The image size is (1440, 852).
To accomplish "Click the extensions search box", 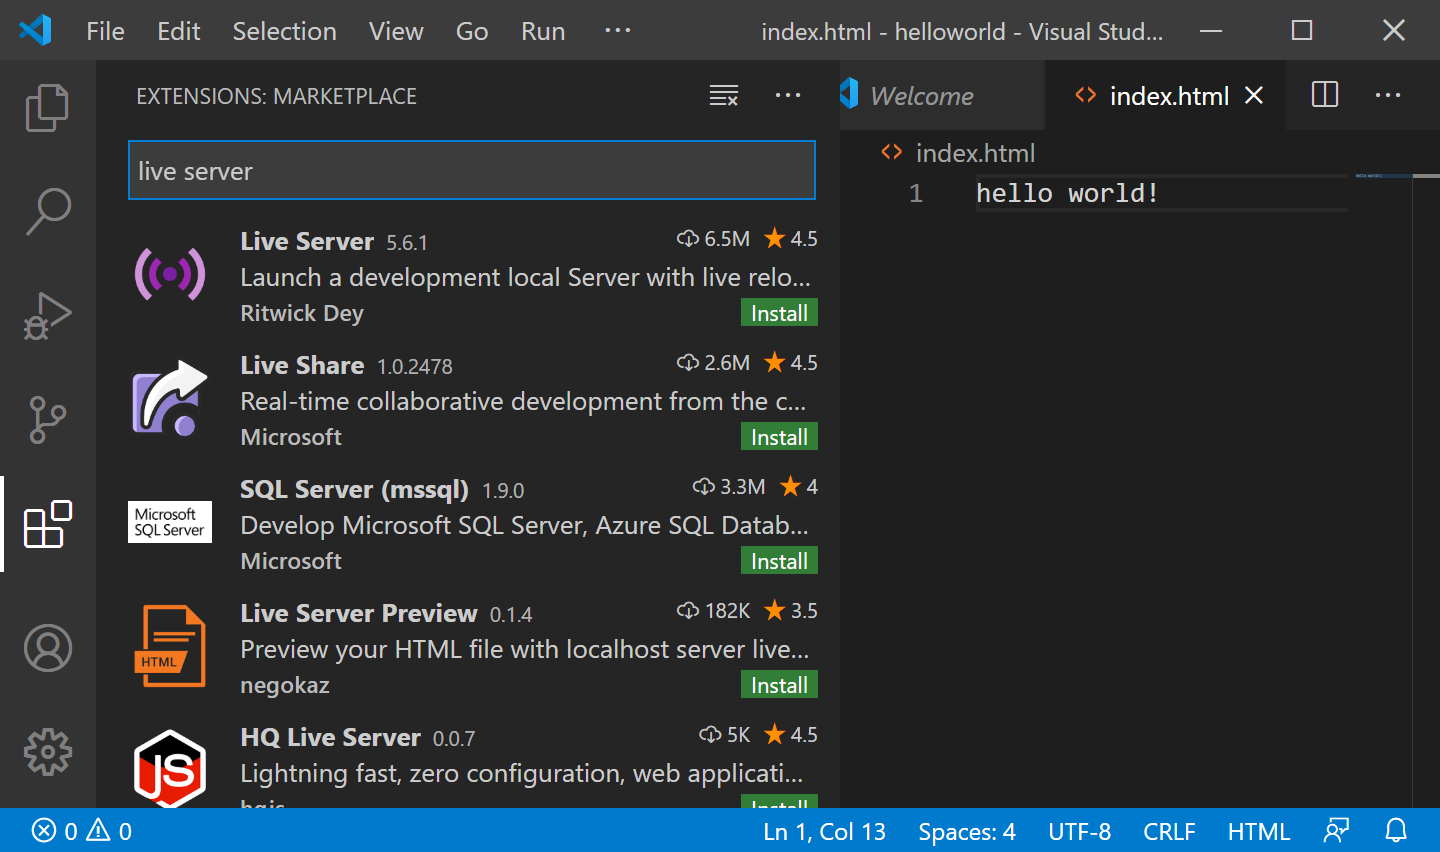I will point(471,170).
